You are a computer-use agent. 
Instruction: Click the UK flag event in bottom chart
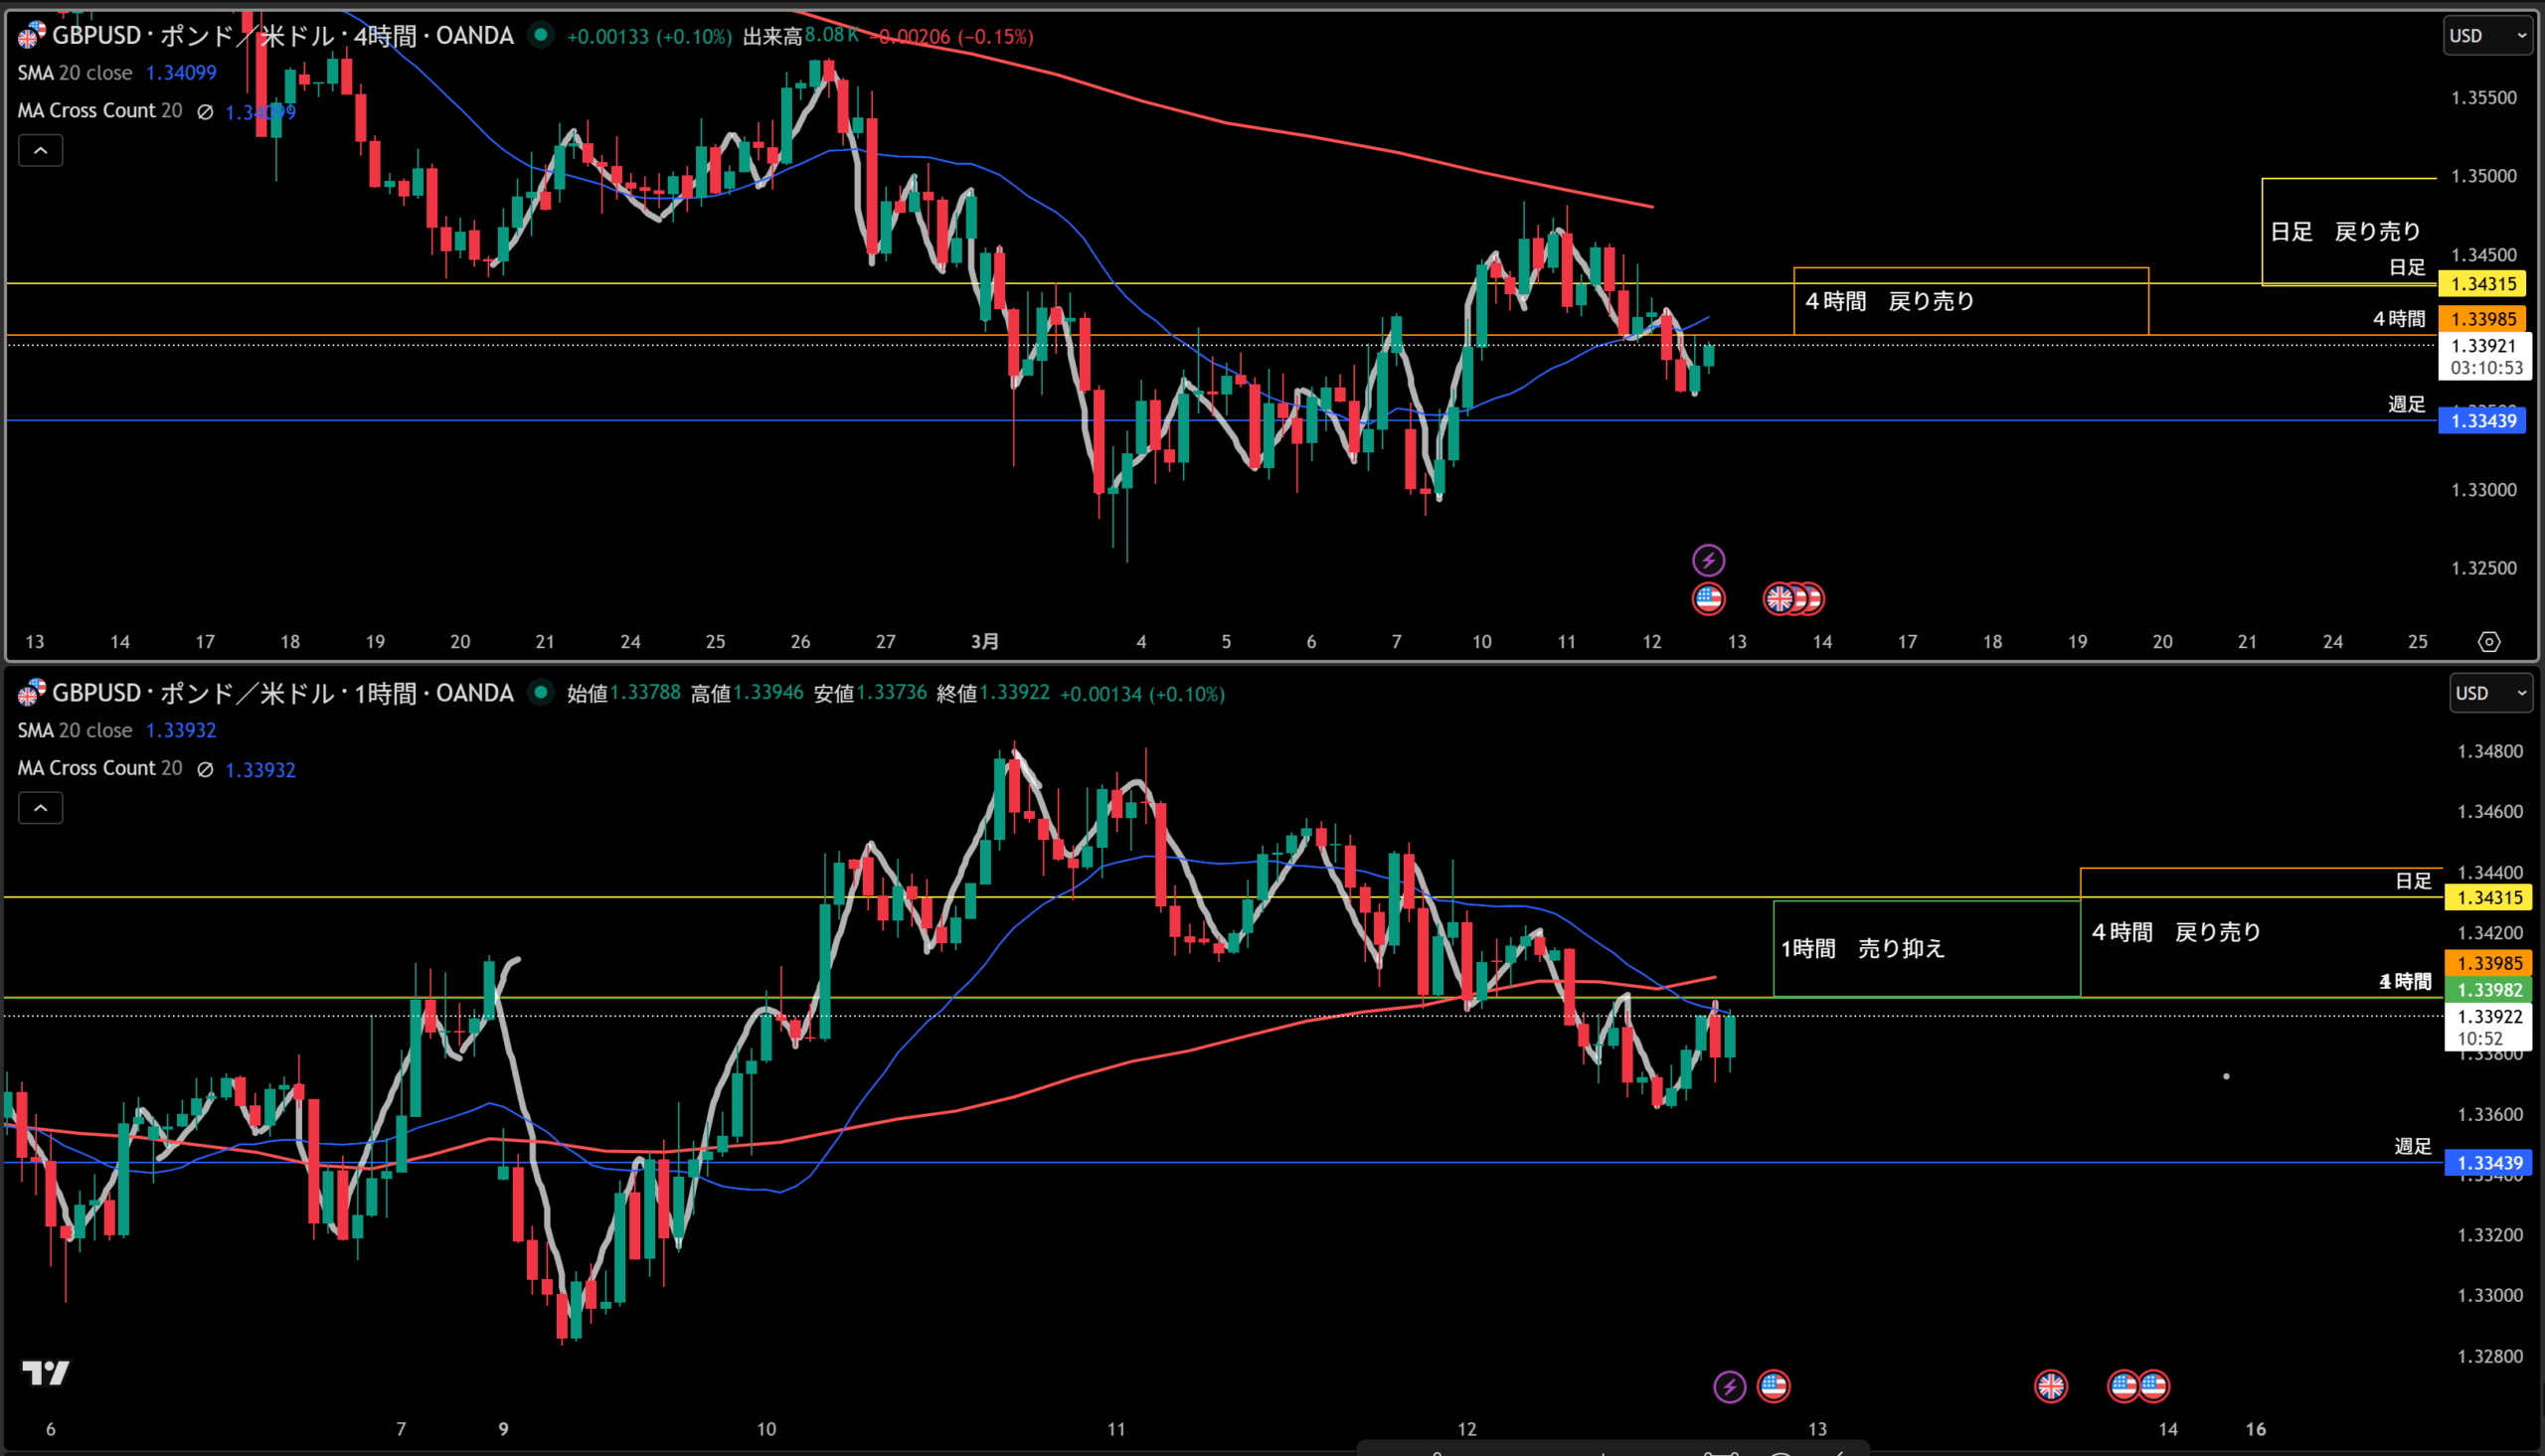point(2050,1386)
